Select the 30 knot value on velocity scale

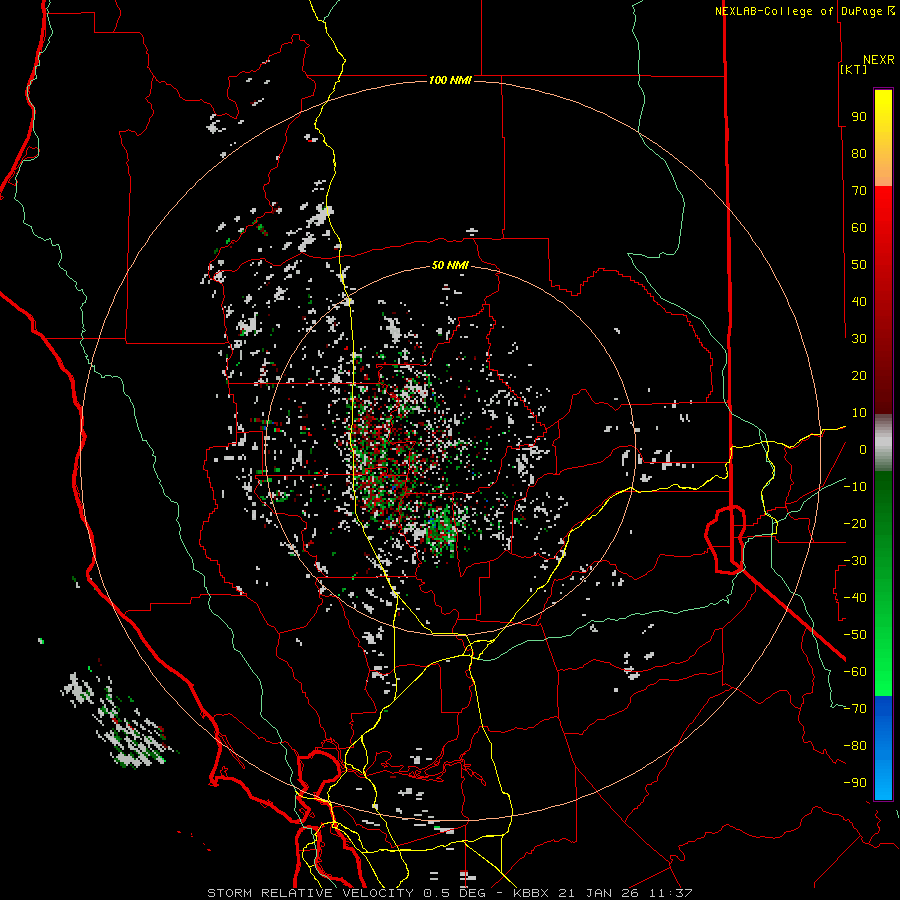(x=859, y=339)
